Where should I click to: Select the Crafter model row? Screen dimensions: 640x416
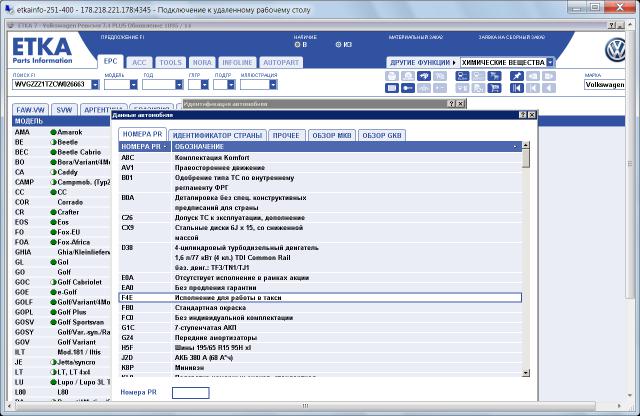pyautogui.click(x=62, y=212)
